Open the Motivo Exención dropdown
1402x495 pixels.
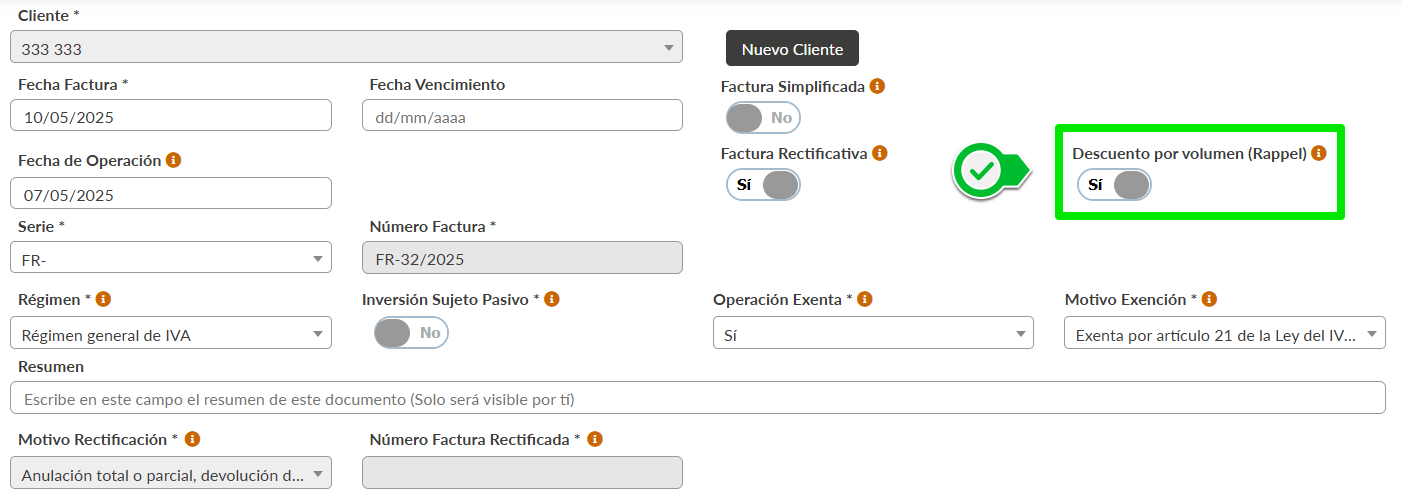point(1225,334)
